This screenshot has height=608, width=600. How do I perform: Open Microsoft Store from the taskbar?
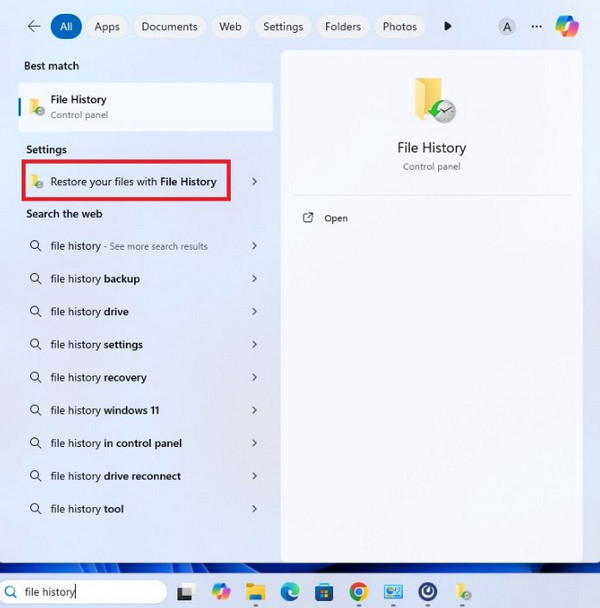click(324, 592)
